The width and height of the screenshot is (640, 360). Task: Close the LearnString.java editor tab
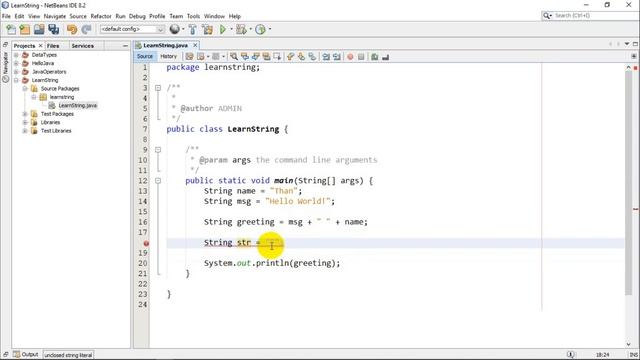coord(195,45)
